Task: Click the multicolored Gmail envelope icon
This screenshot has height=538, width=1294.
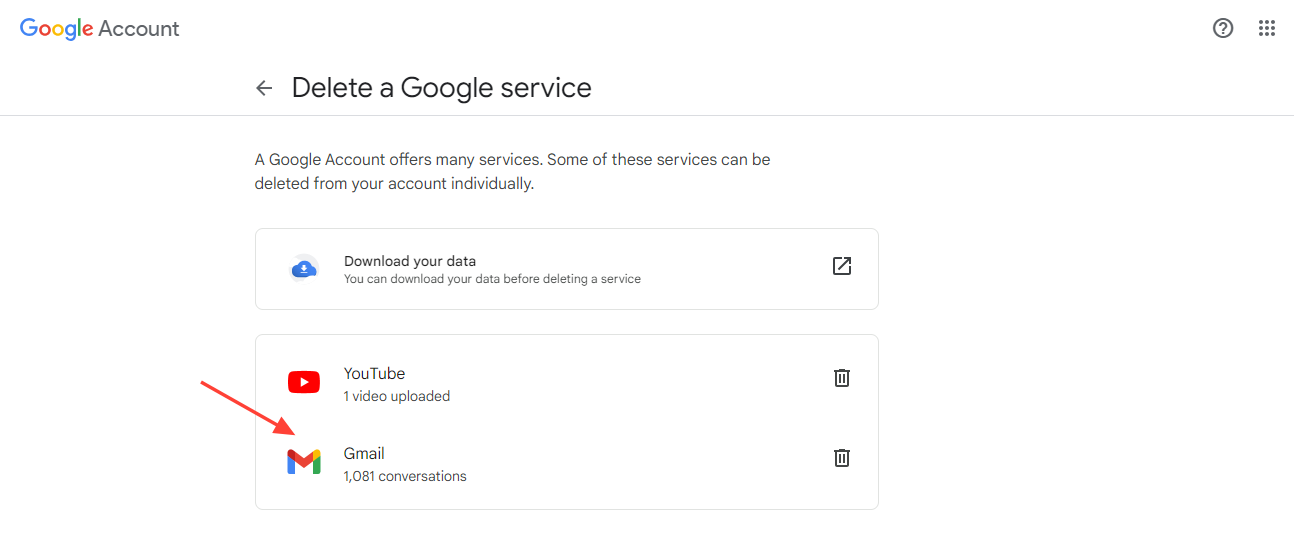Action: point(304,462)
